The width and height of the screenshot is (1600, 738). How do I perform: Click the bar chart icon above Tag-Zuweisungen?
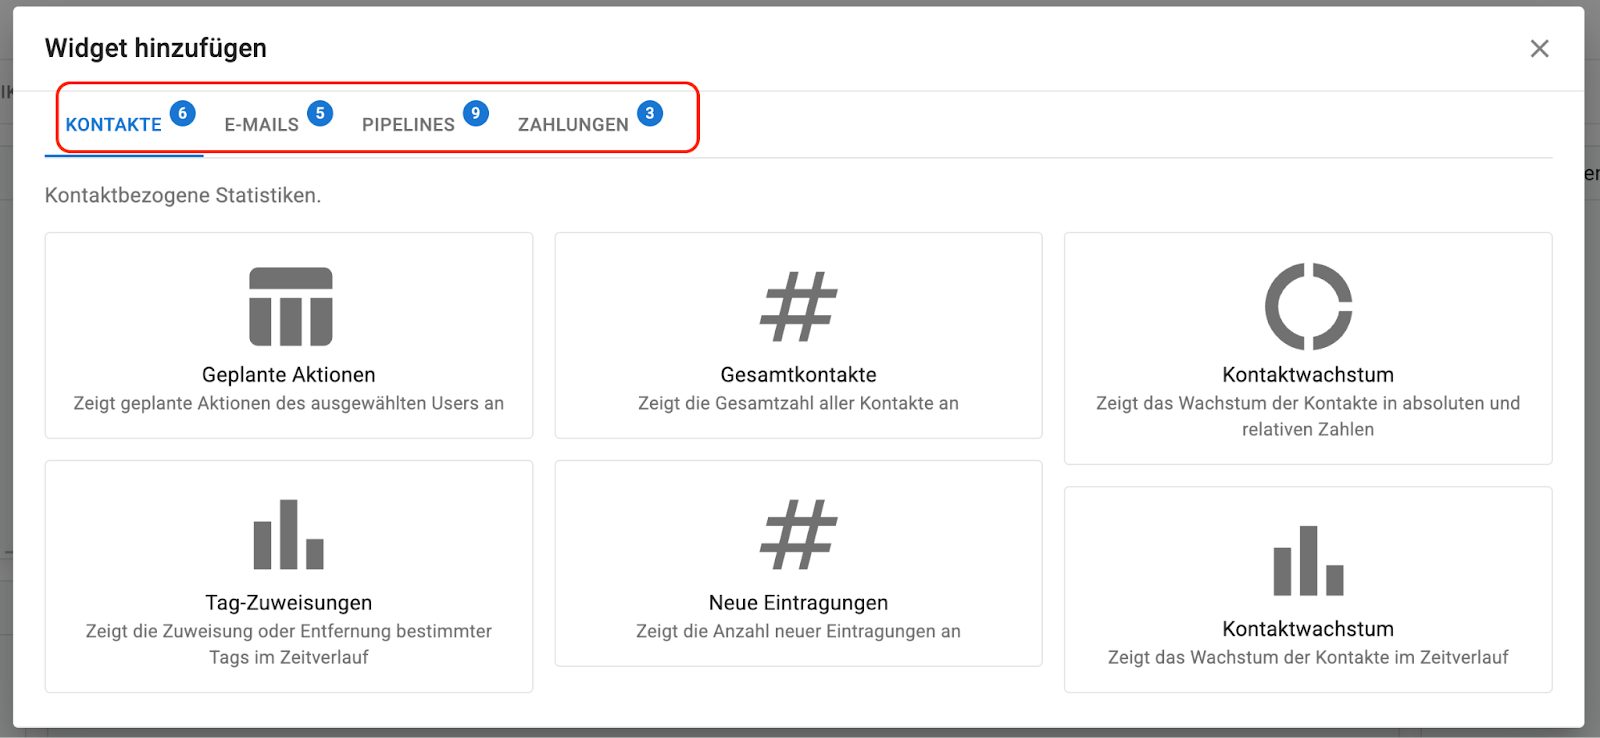289,534
